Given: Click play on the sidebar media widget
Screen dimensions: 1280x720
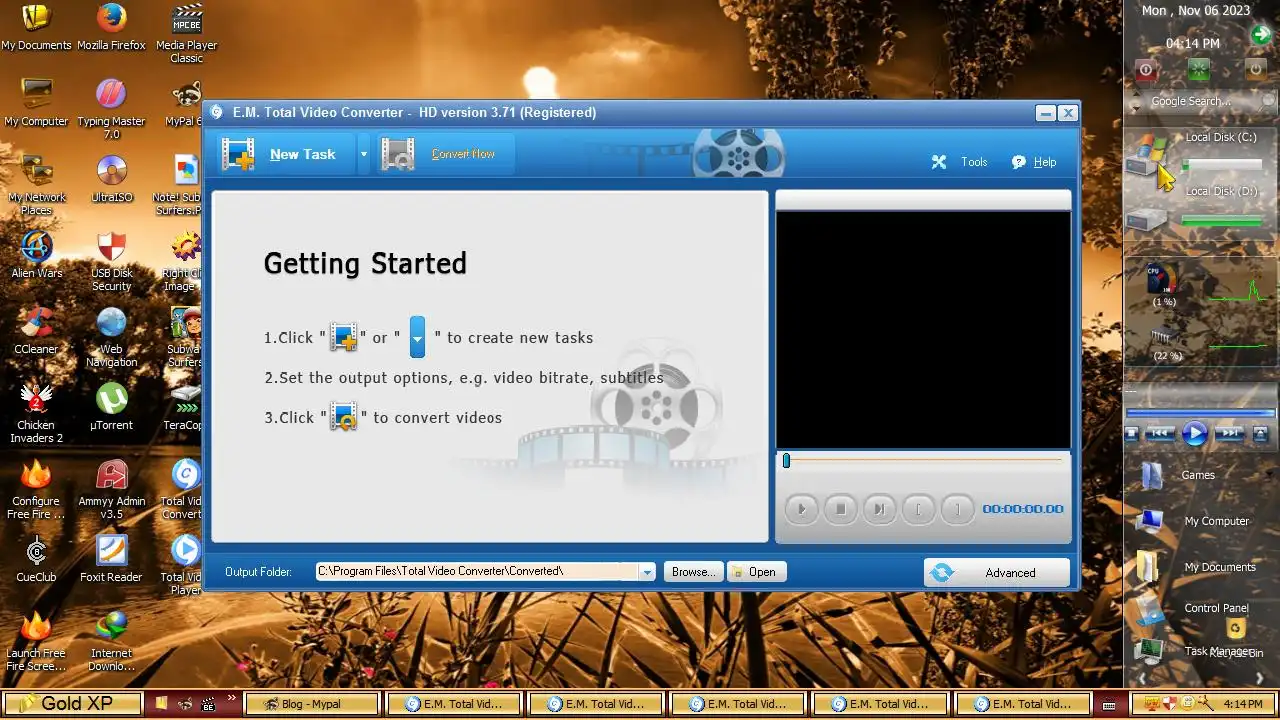Looking at the screenshot, I should tap(1194, 433).
